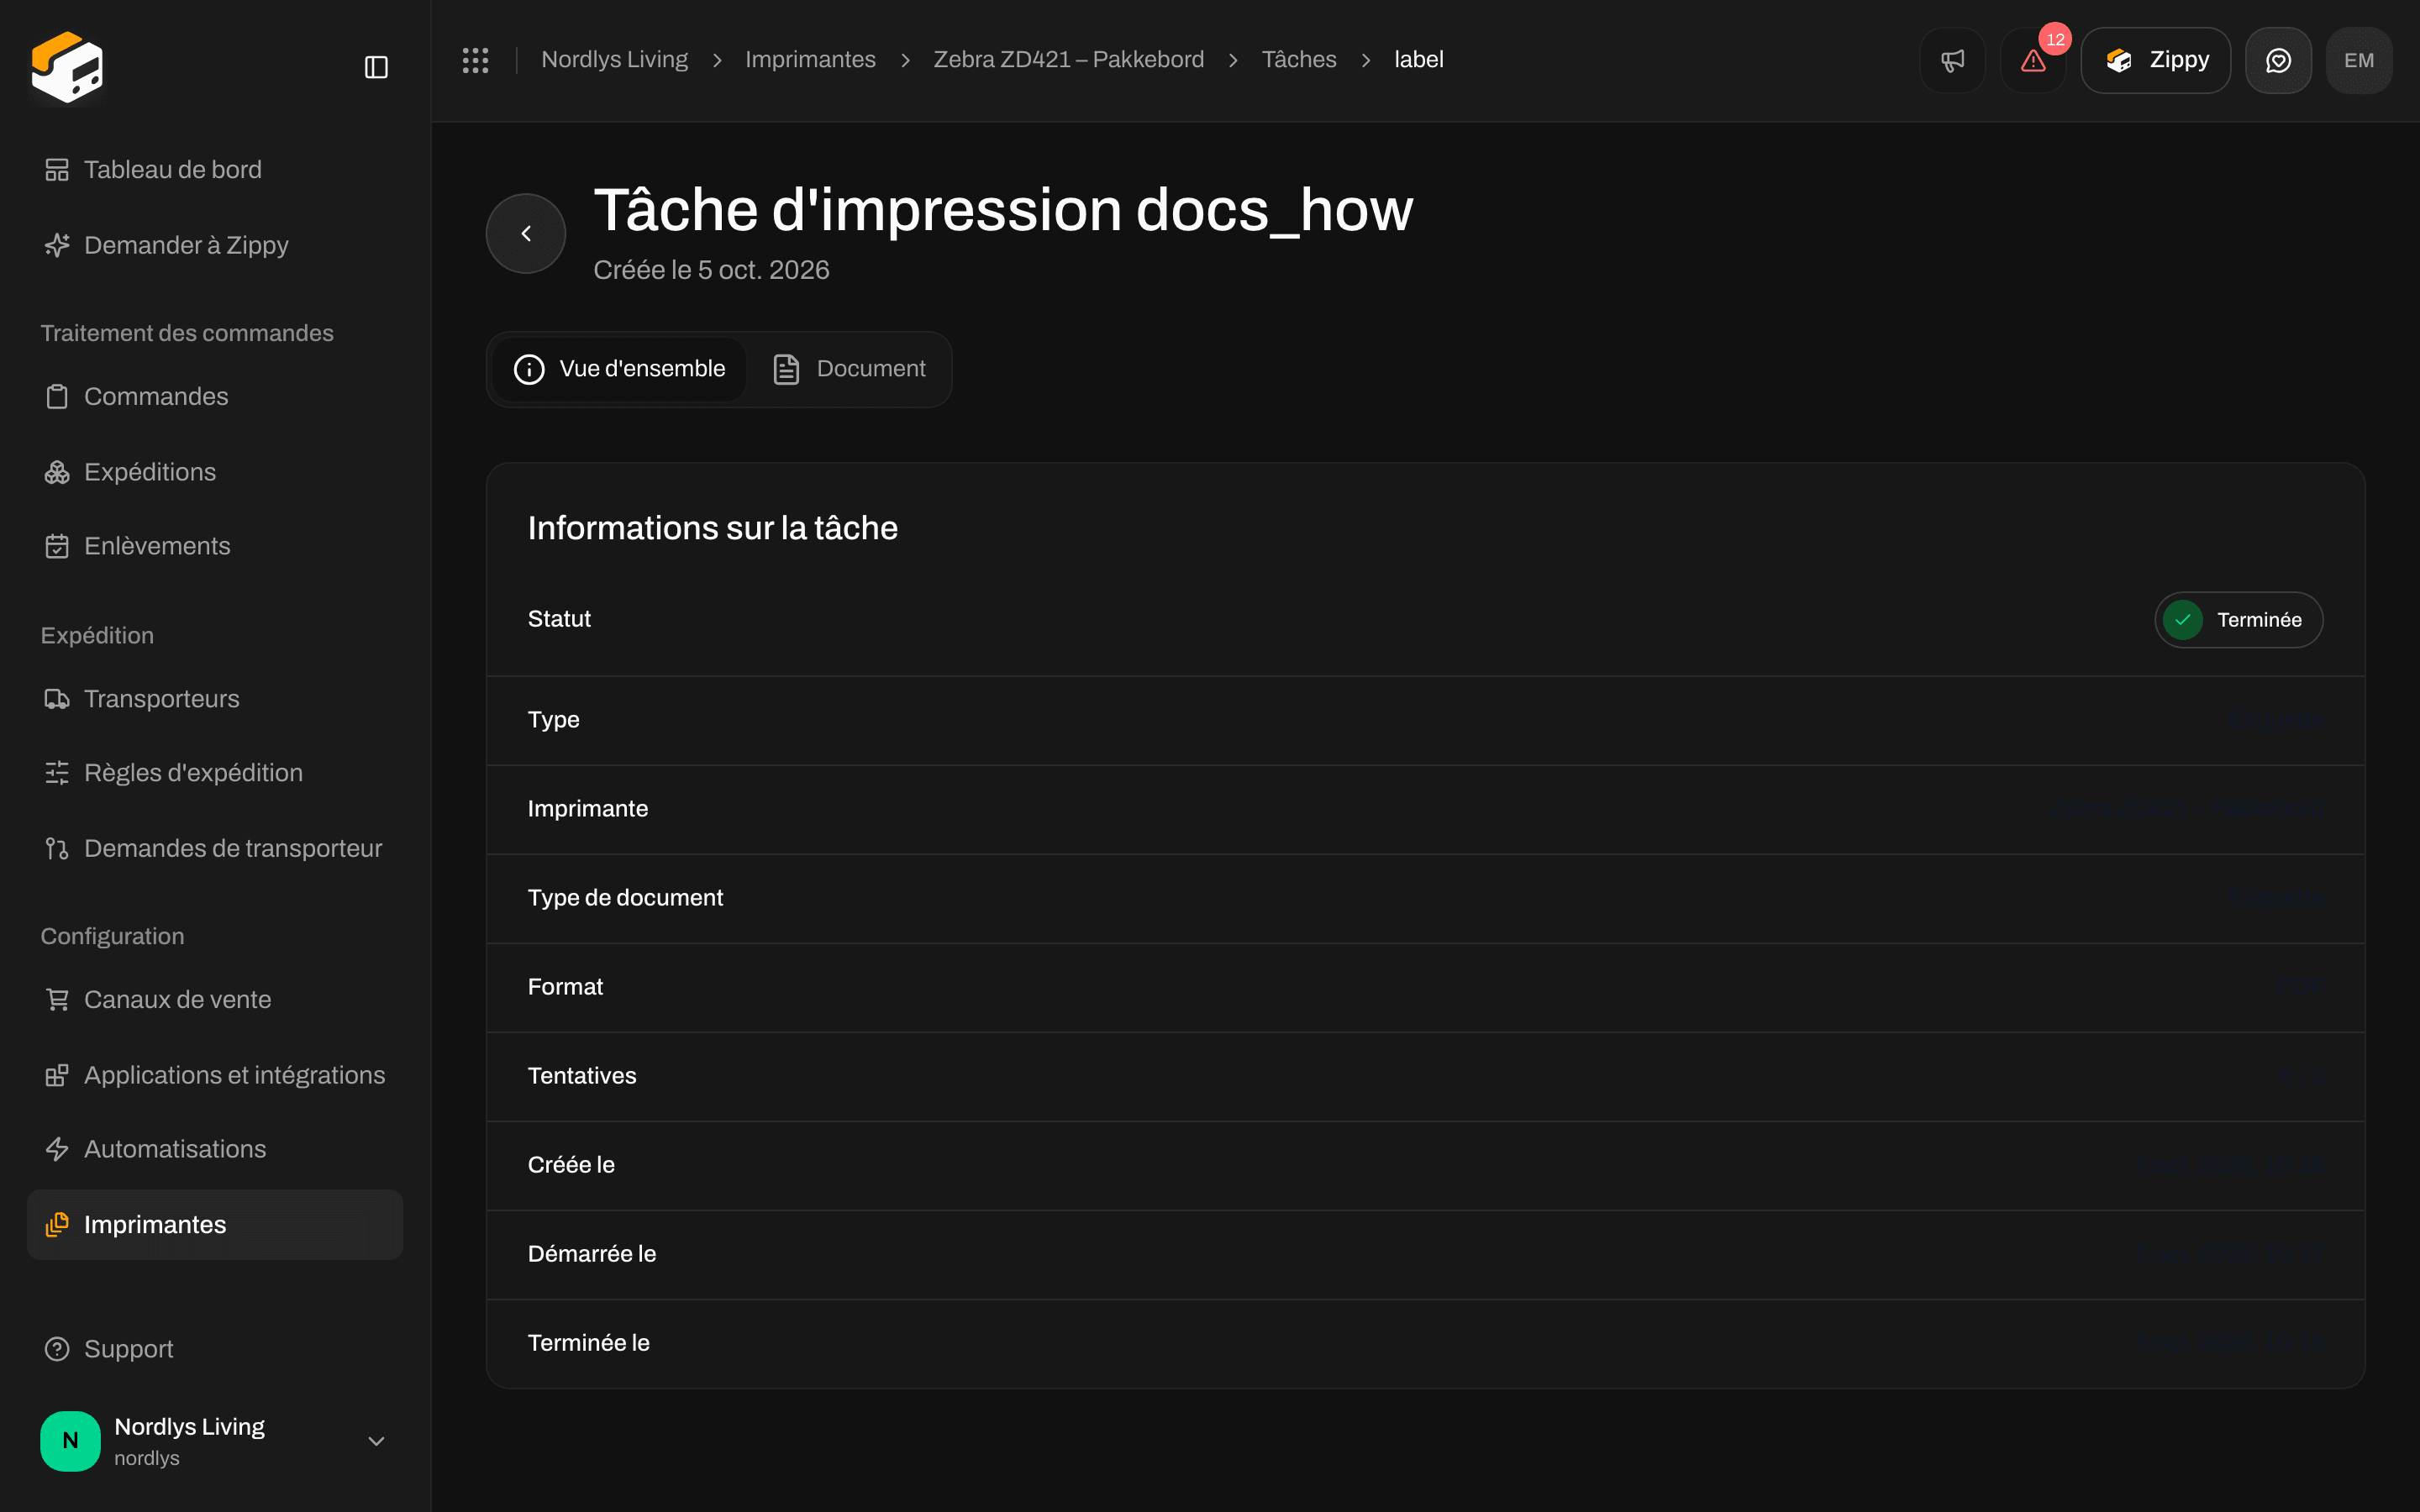Open Demander à Zippy

(215, 245)
